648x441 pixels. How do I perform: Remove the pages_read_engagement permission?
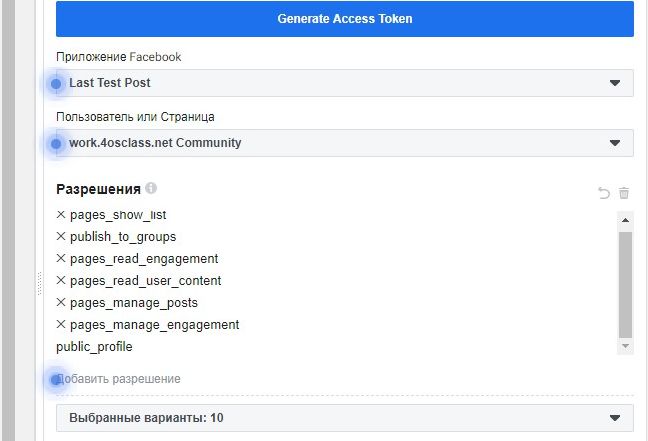tap(61, 258)
